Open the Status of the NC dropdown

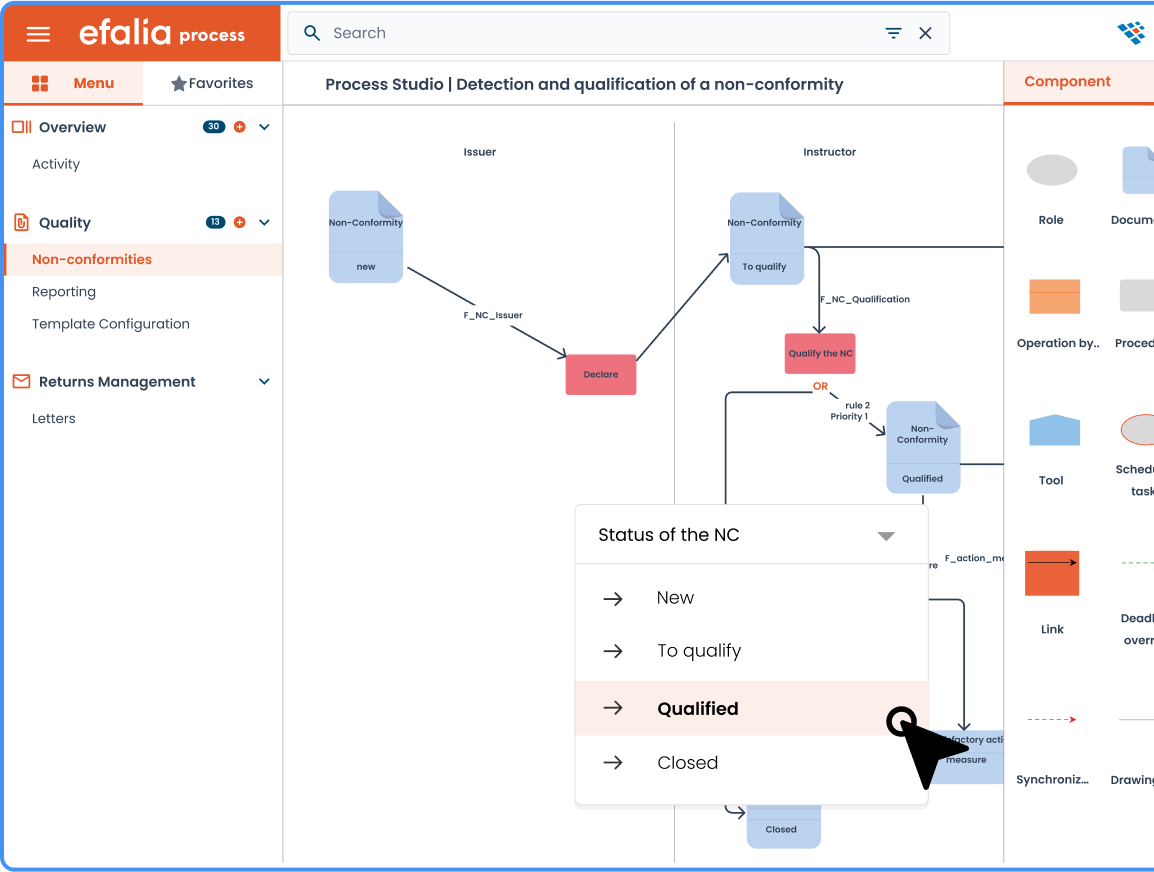(x=751, y=535)
